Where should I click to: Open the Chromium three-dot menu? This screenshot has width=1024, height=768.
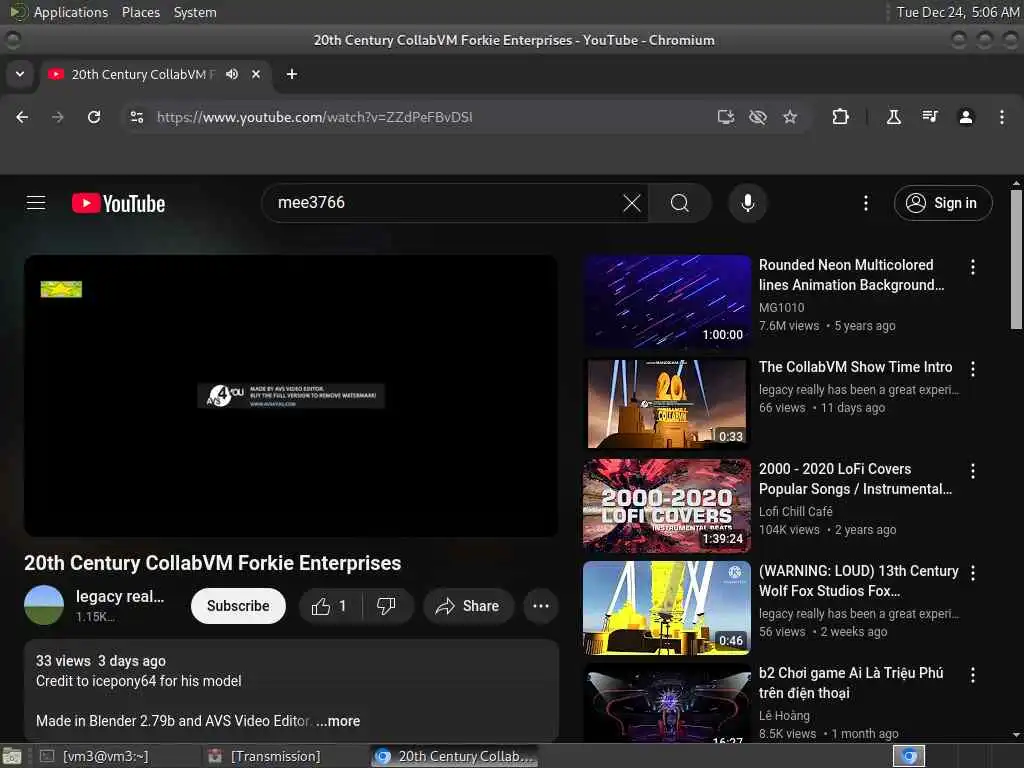[x=1002, y=117]
